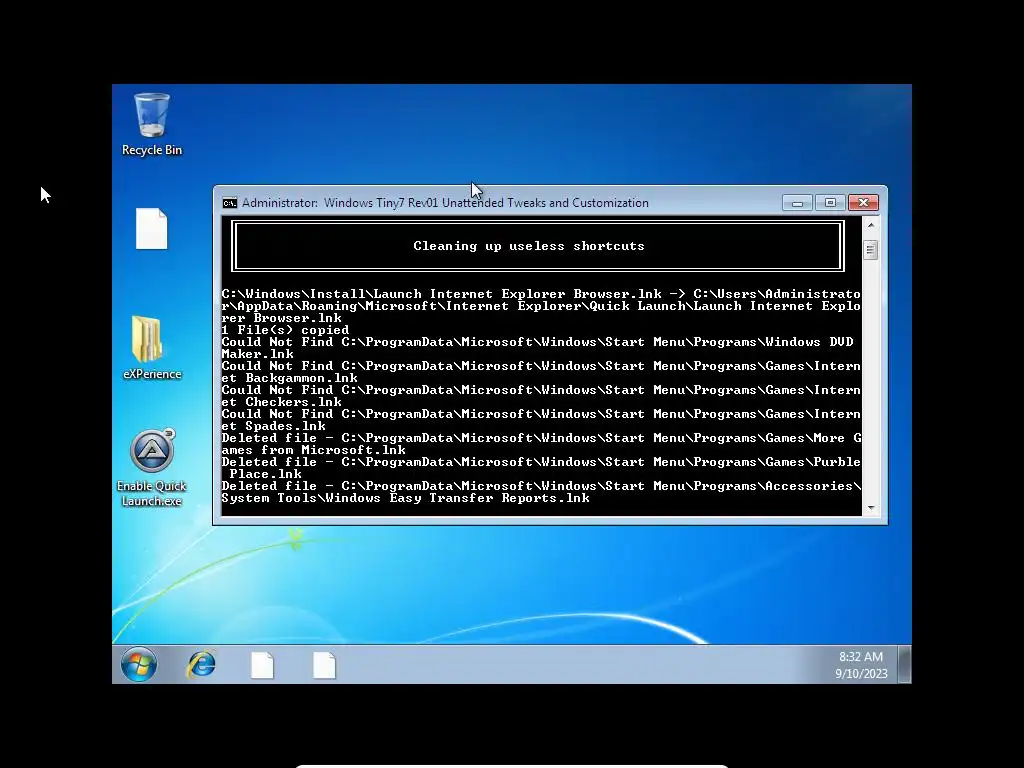The image size is (1024, 768).
Task: Launch Internet Explorer from the taskbar
Action: coord(201,665)
